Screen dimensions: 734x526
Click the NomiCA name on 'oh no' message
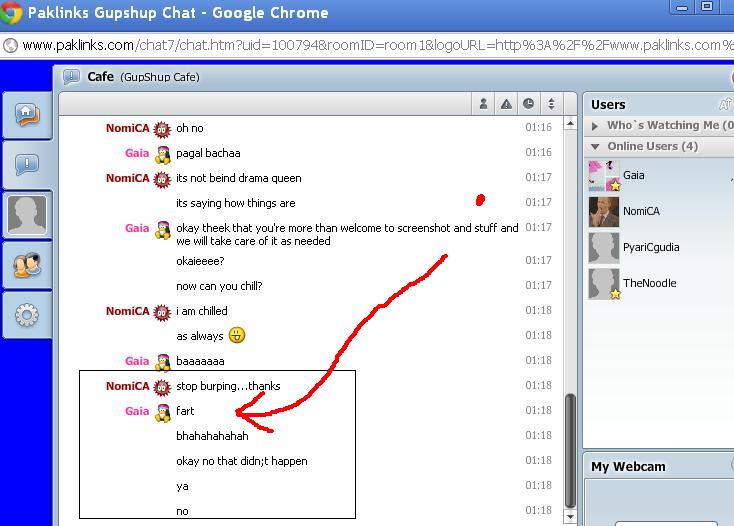click(x=127, y=128)
